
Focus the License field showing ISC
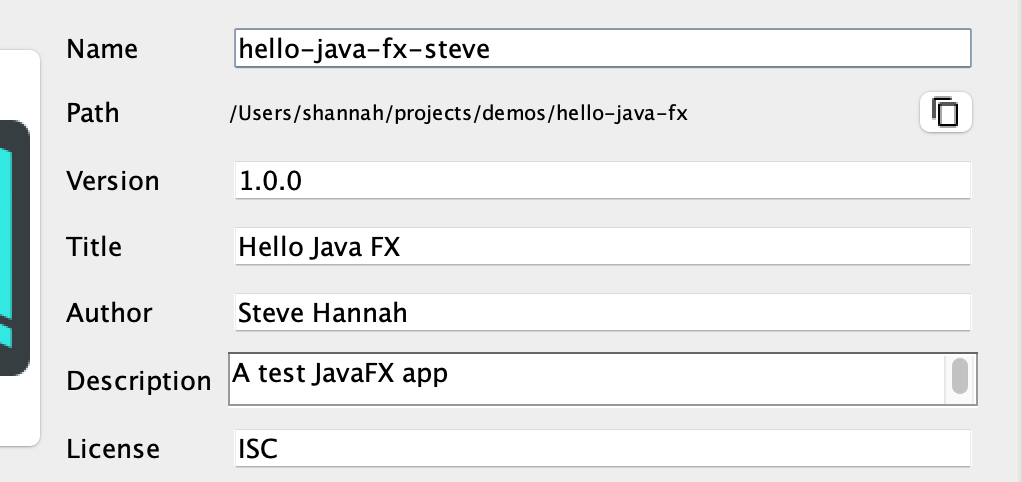pyautogui.click(x=602, y=448)
